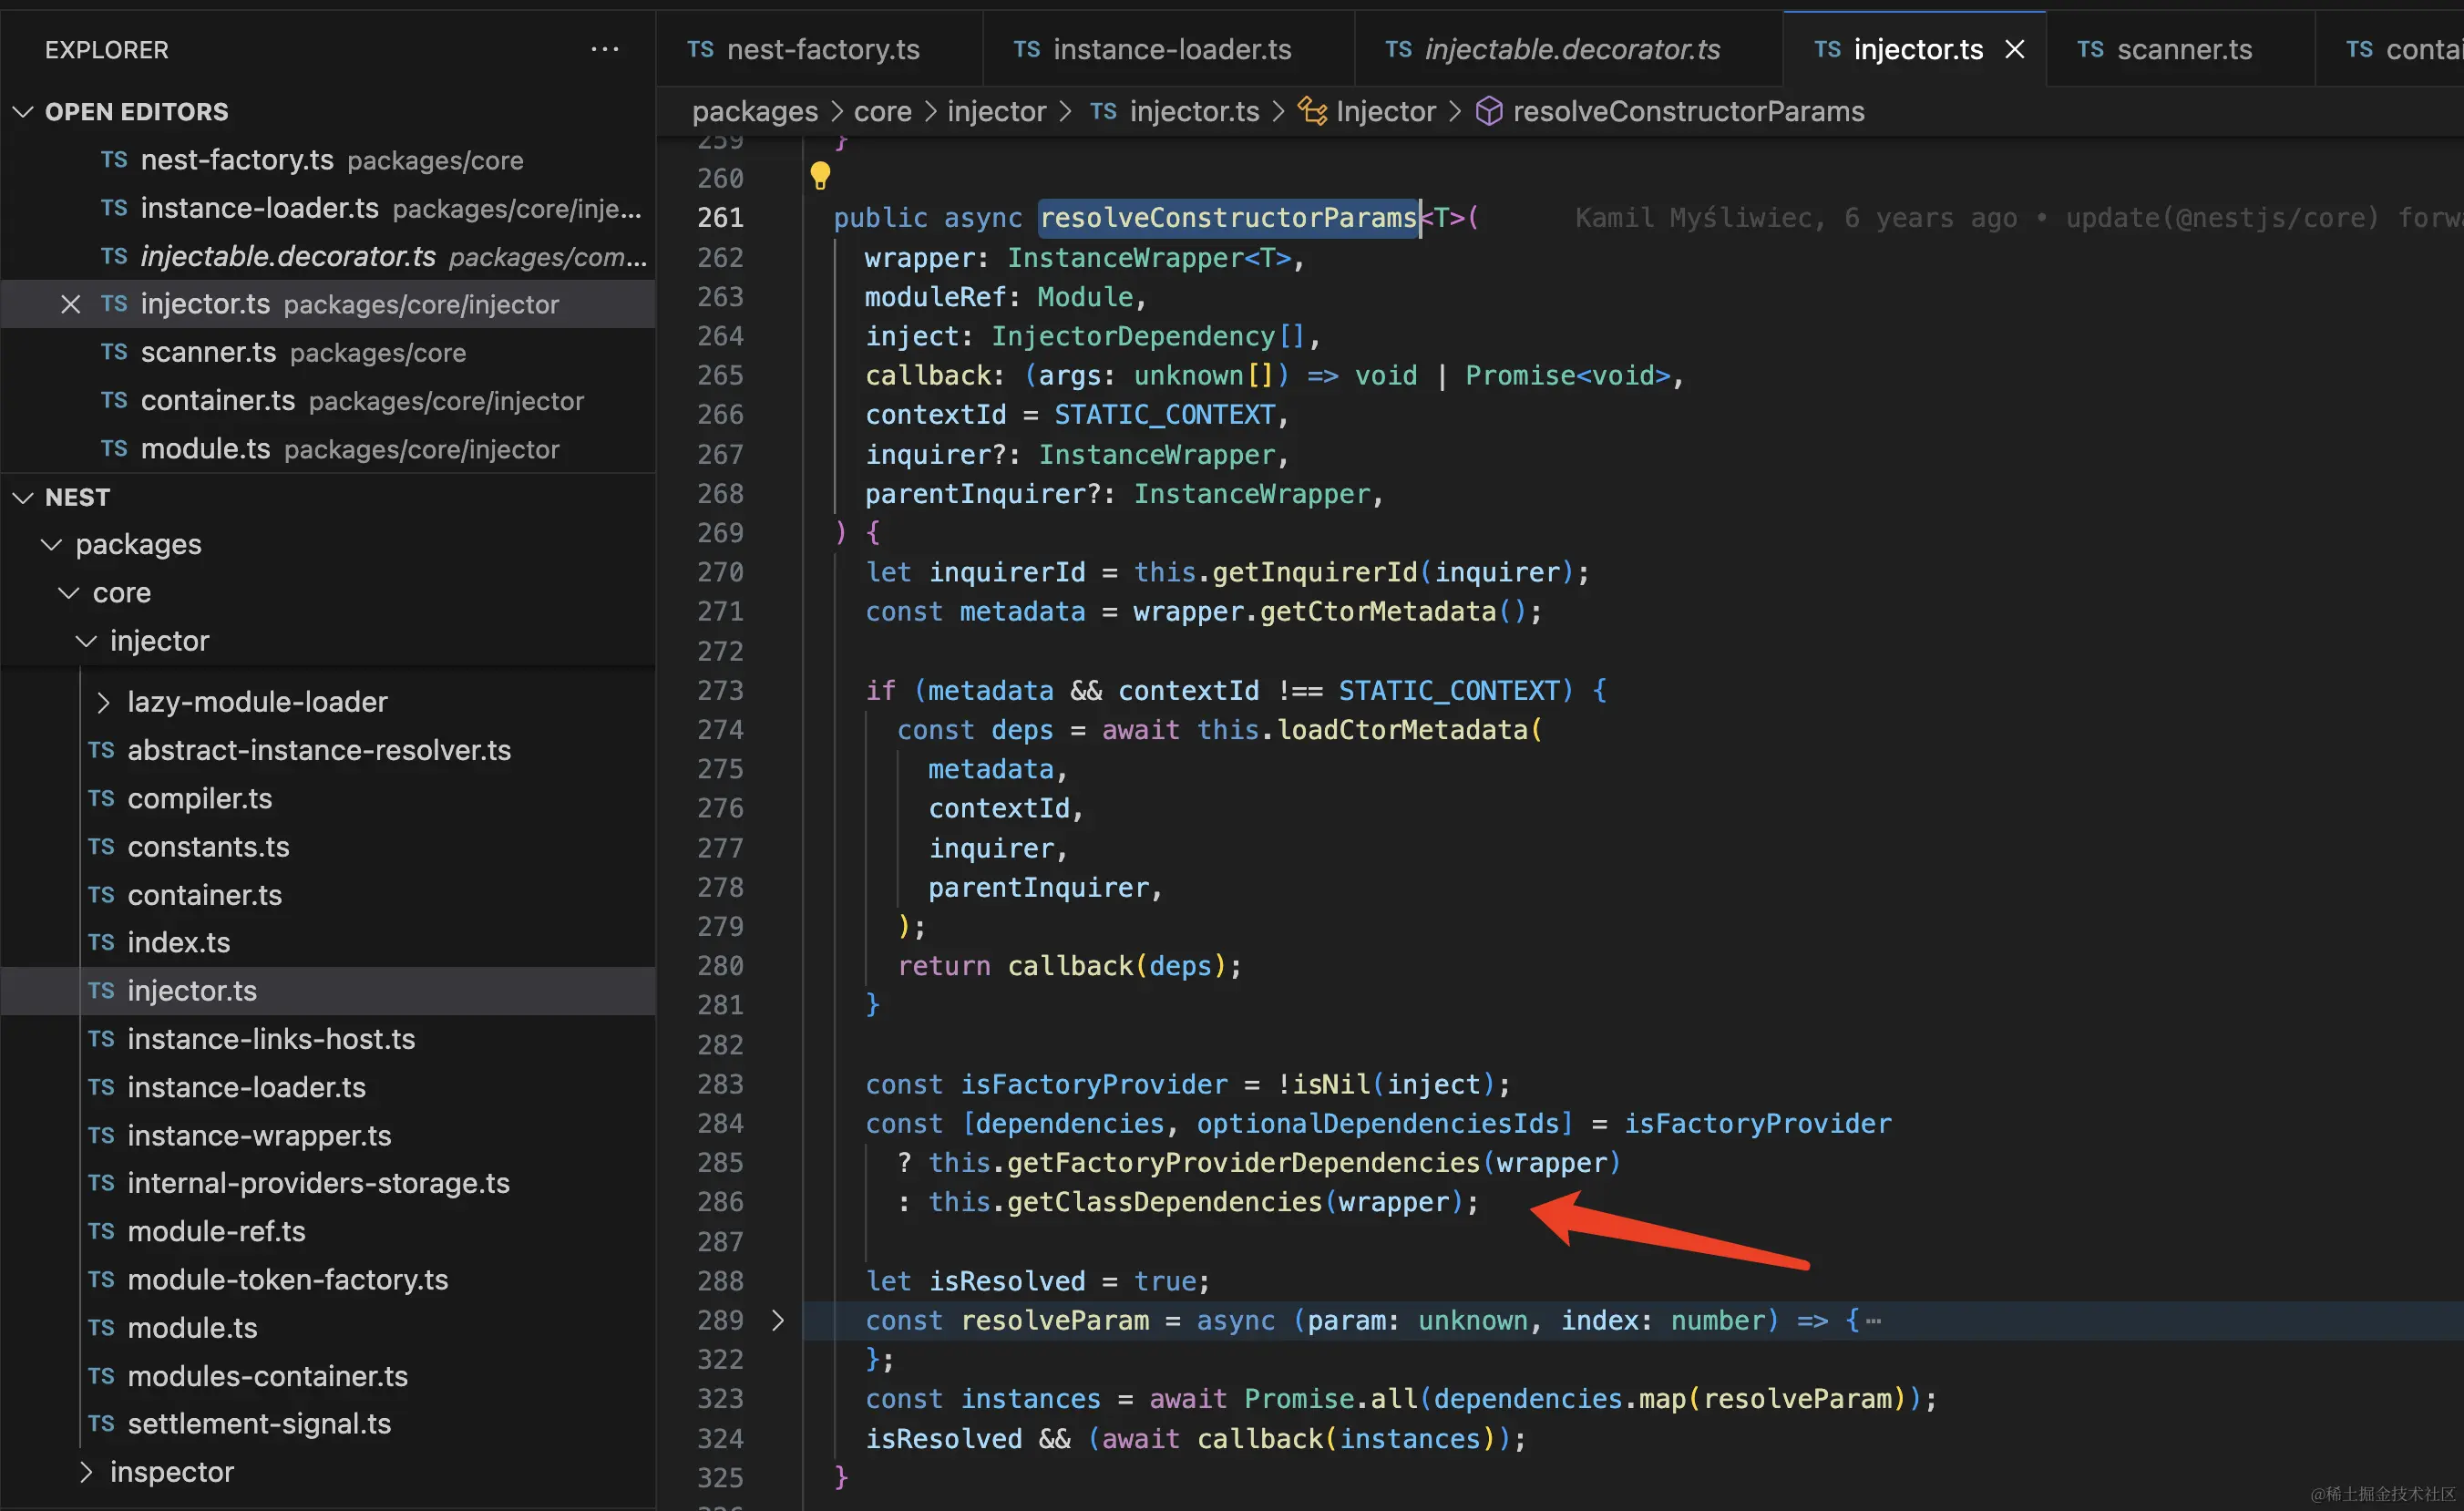2464x1511 pixels.
Task: Open the Explorer more actions ellipsis
Action: (604, 49)
